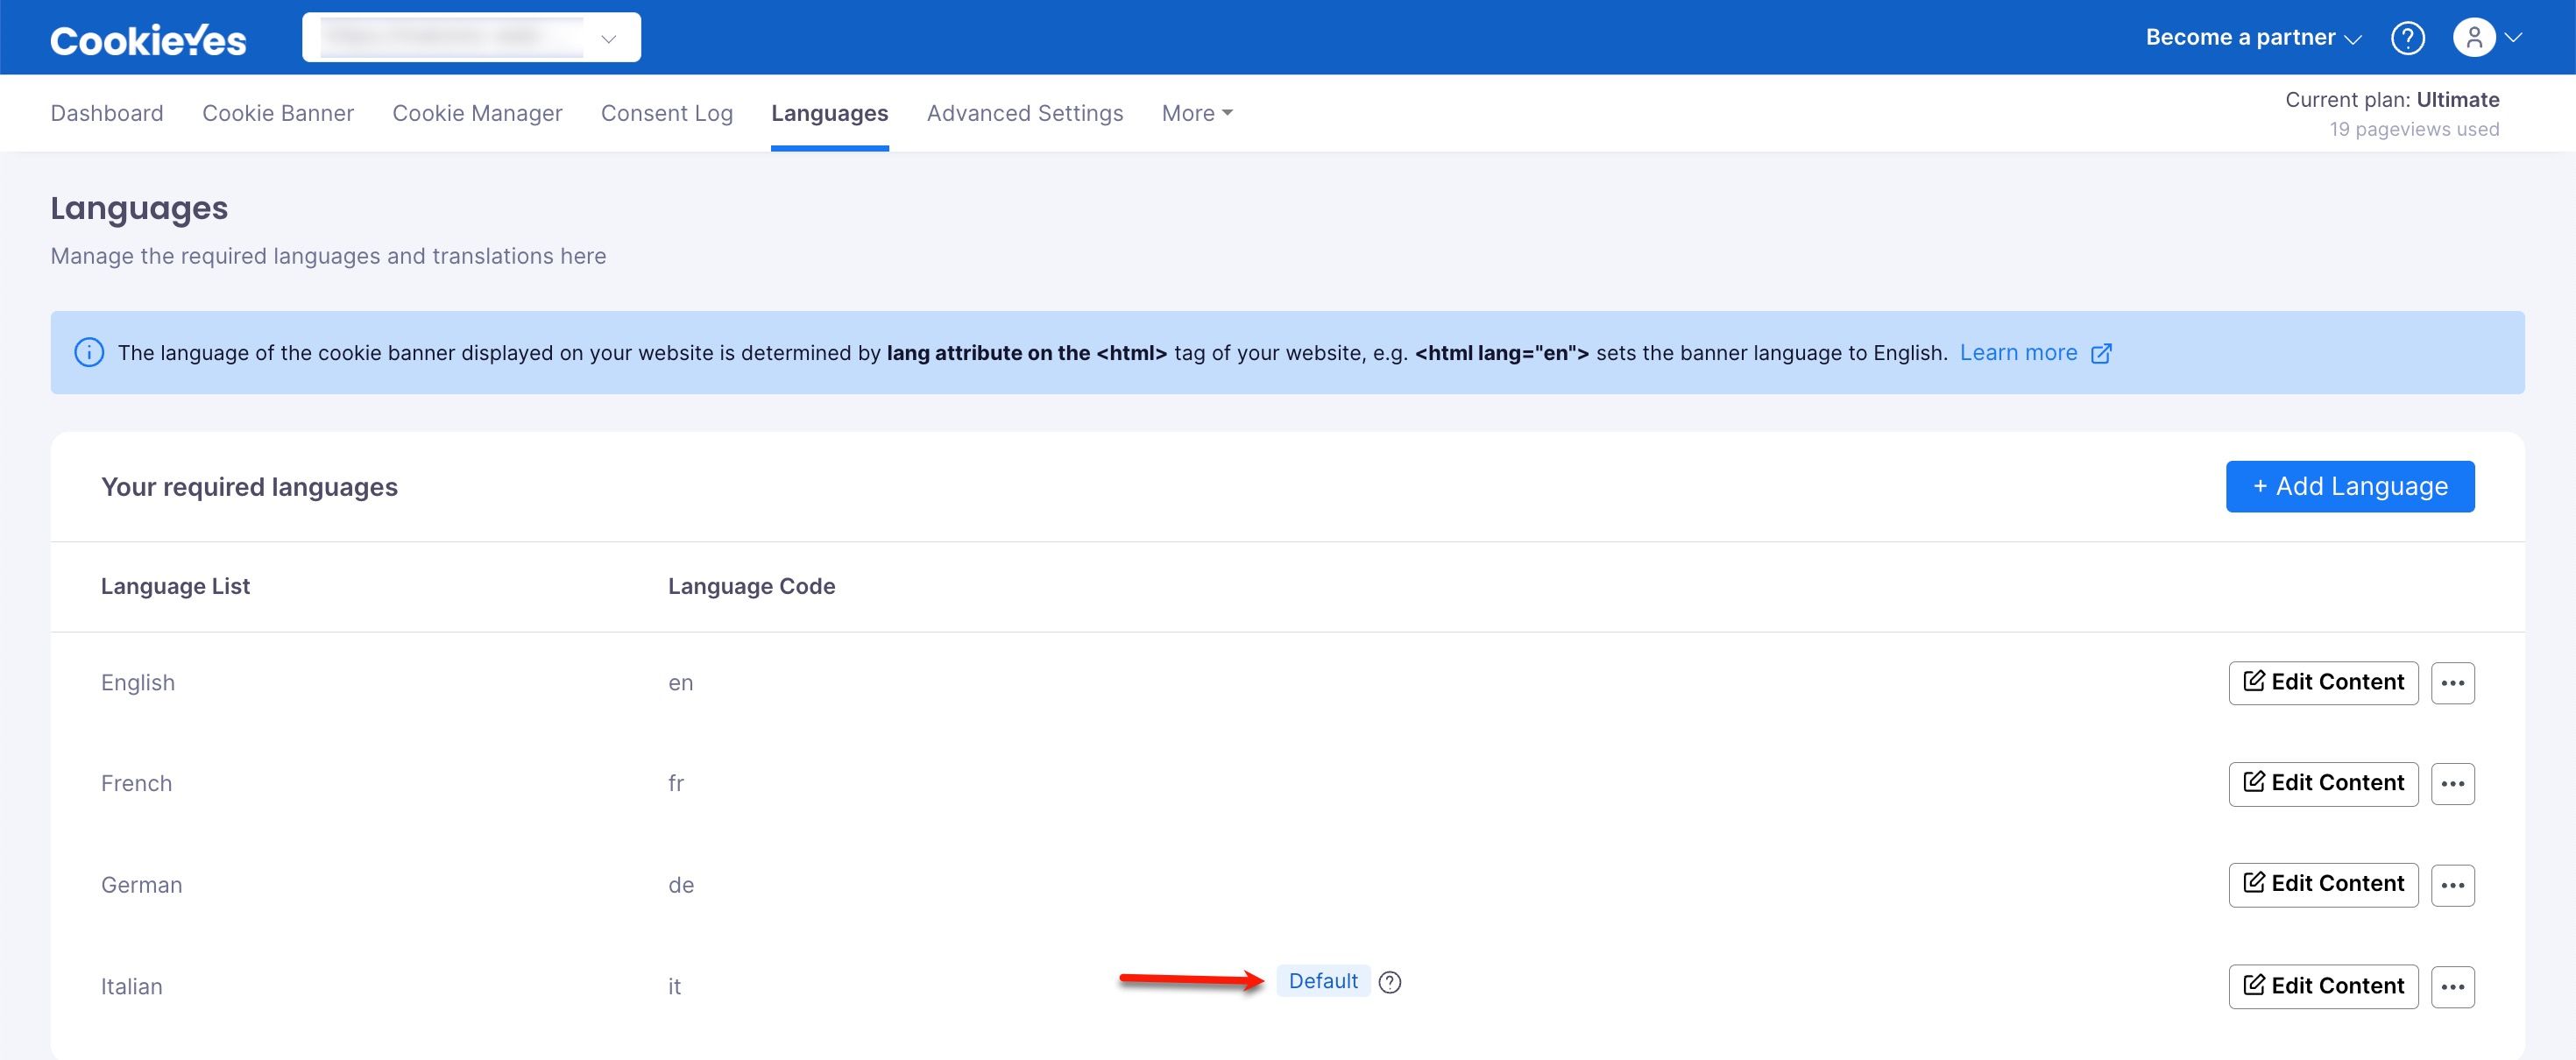Click the help icon next to Default badge
Image resolution: width=2576 pixels, height=1060 pixels.
(x=1389, y=982)
